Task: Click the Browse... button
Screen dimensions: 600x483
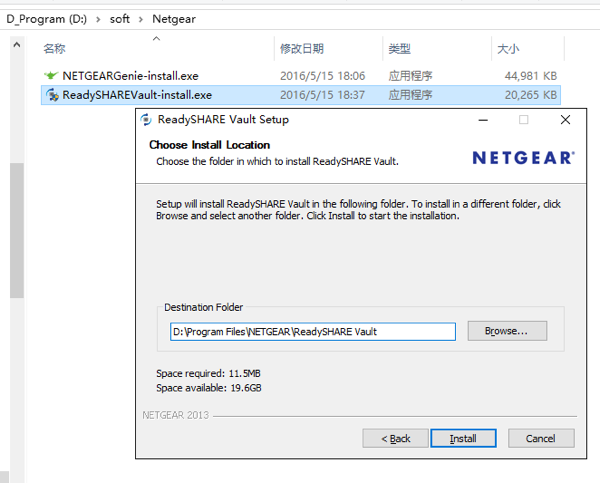Action: [x=507, y=331]
